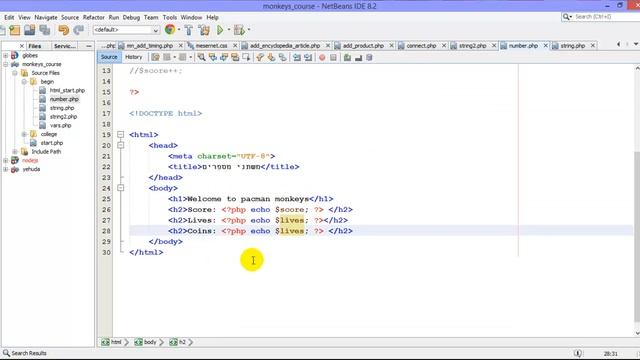Collapse the <head> code fold on line 20

[x=120, y=145]
